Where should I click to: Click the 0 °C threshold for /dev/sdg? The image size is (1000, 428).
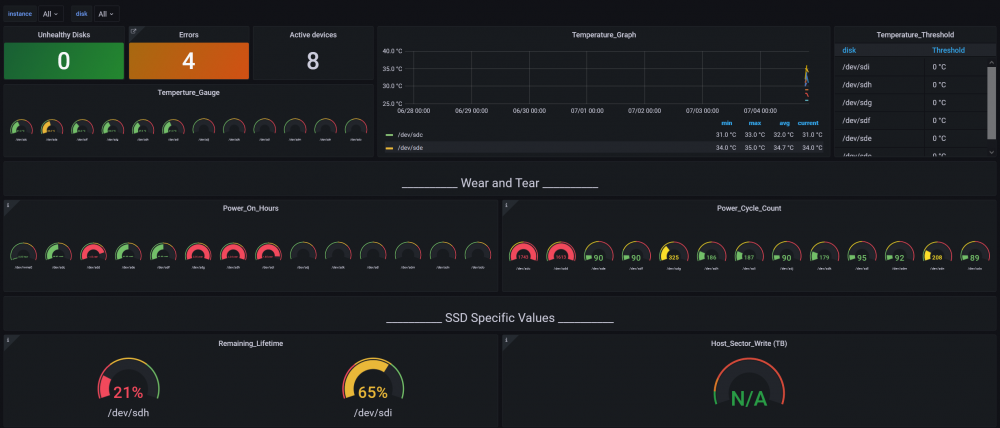(x=939, y=102)
